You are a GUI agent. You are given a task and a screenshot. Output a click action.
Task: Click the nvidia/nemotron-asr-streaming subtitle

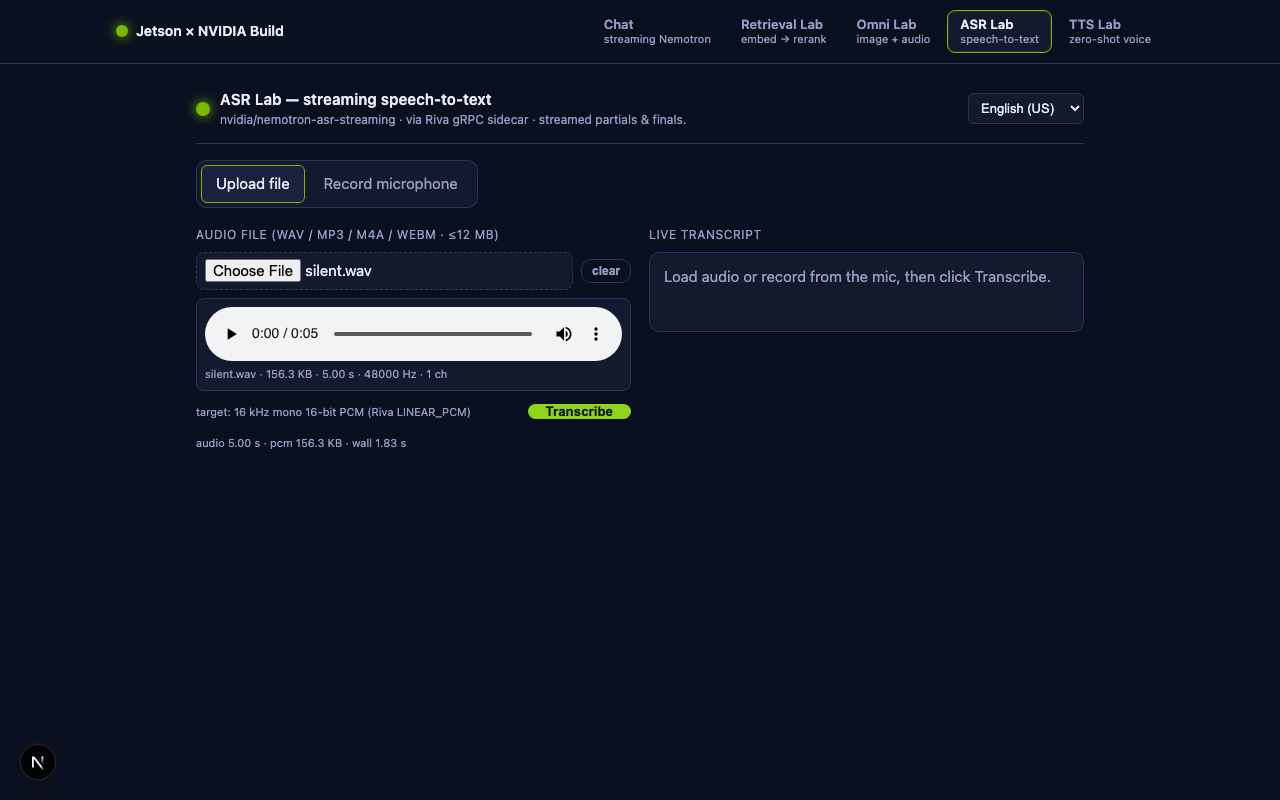(453, 120)
